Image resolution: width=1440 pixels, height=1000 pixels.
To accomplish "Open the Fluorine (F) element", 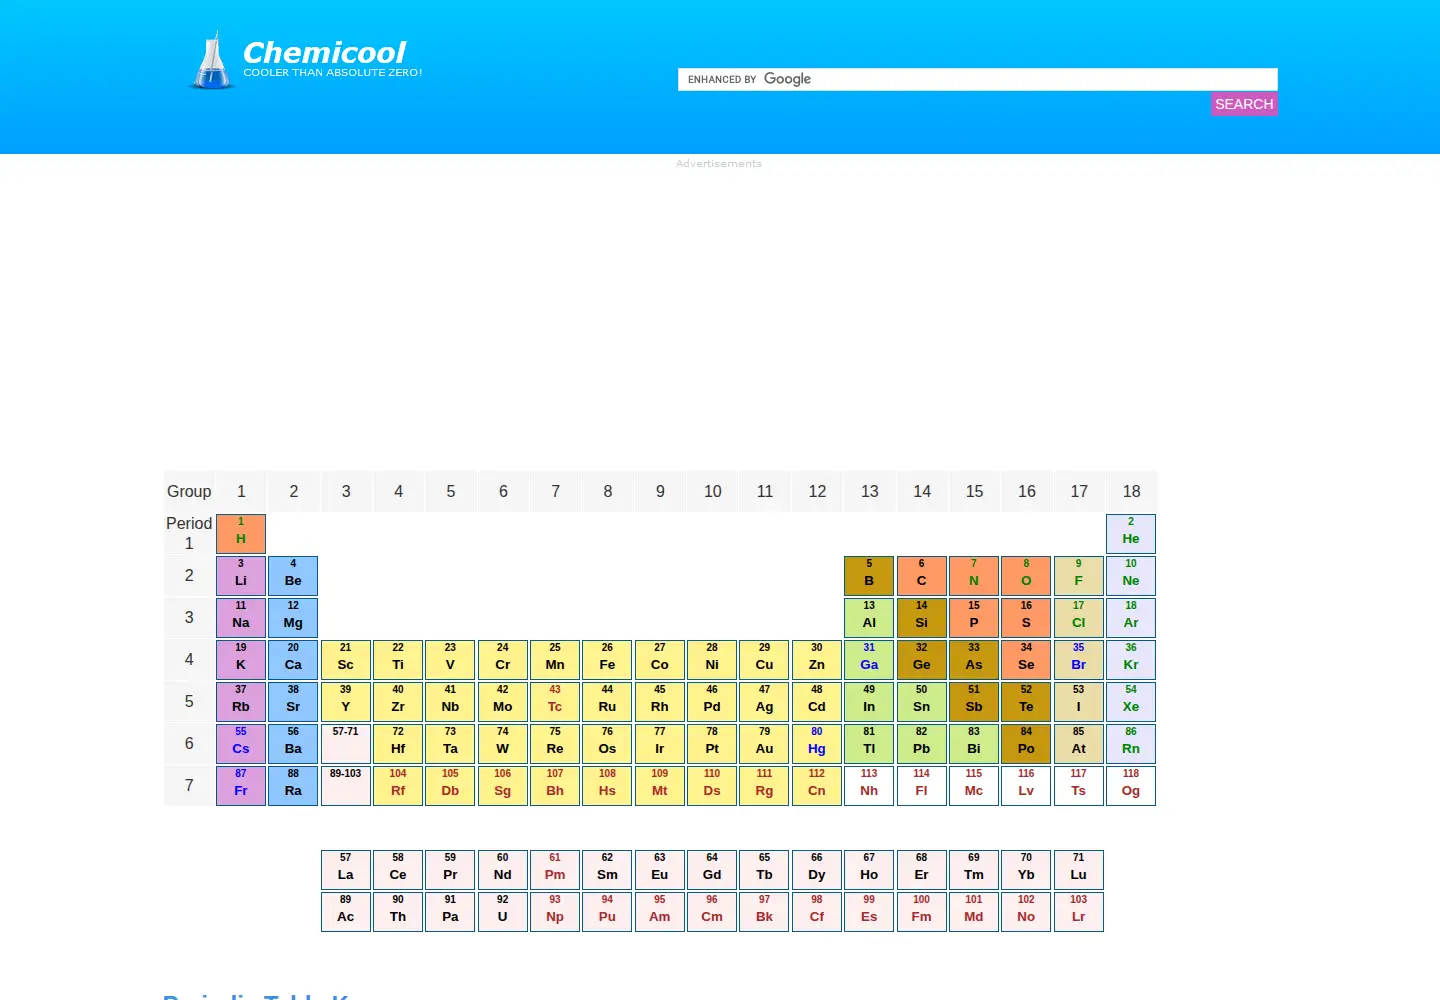I will tap(1079, 576).
